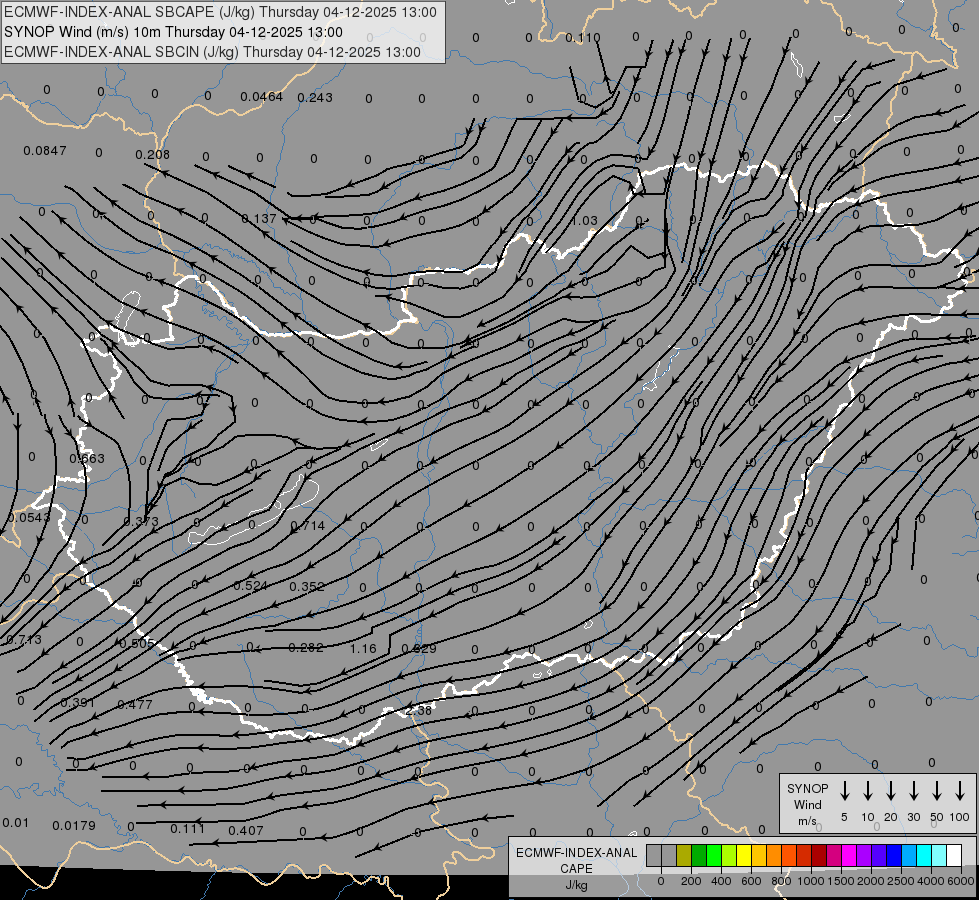Click the 0.505 CAPE value
979x900 pixels.
tap(137, 644)
